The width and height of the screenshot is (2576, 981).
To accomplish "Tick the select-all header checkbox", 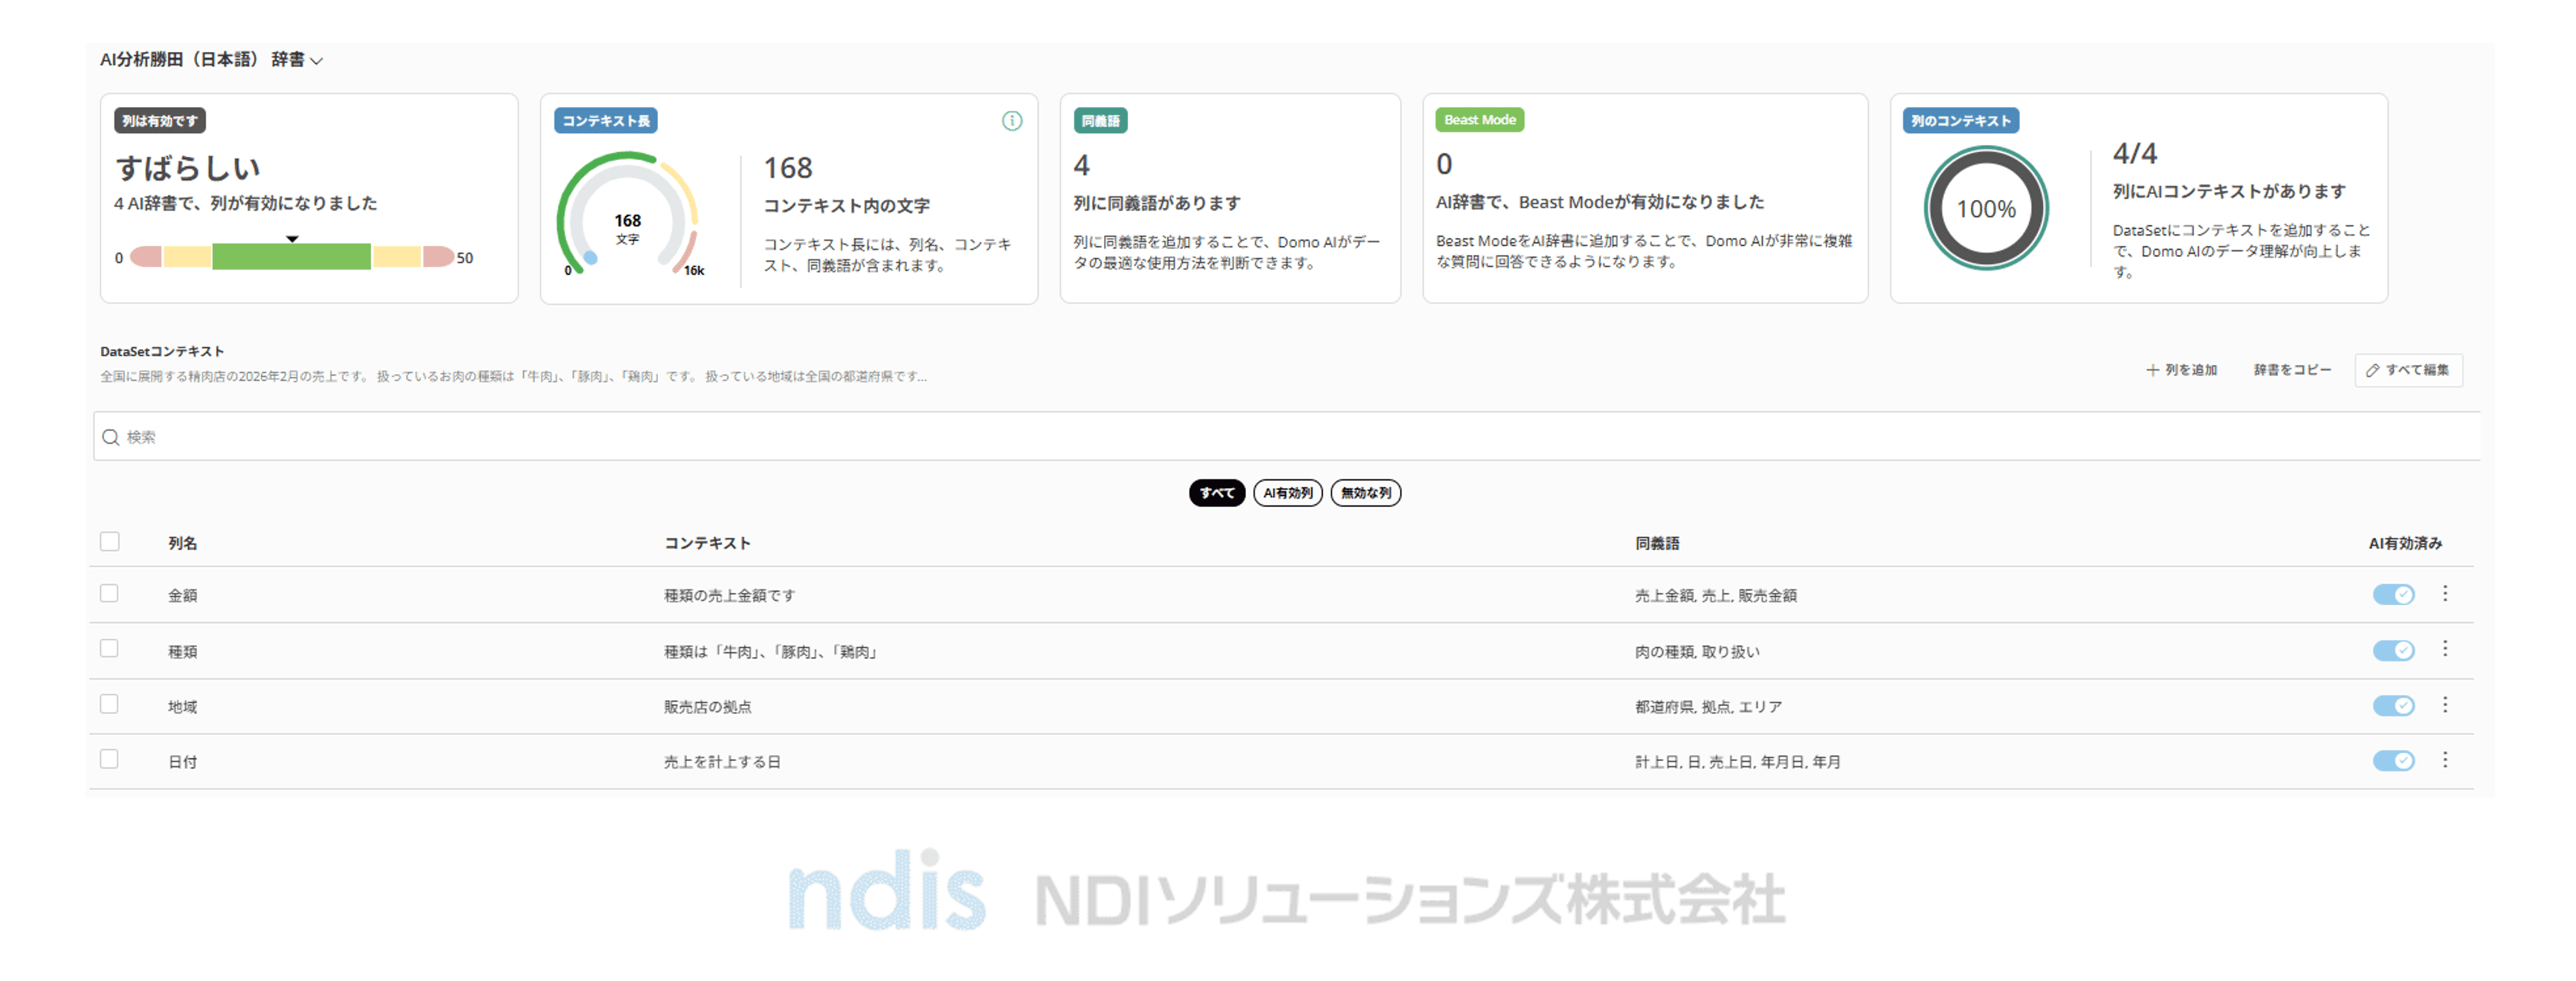I will coord(110,541).
